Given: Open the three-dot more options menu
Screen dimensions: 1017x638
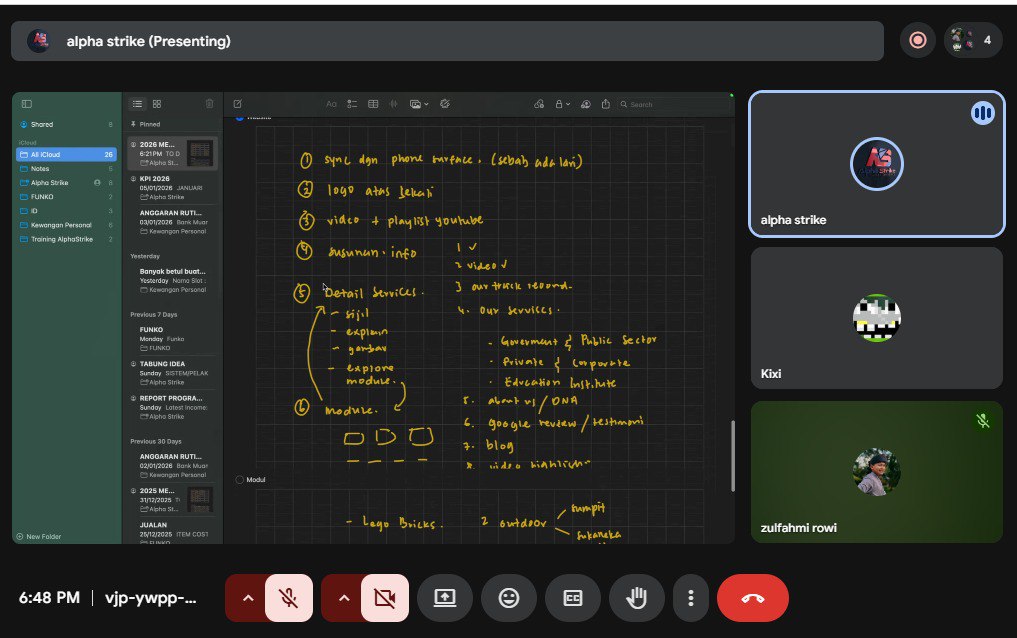Looking at the screenshot, I should 690,598.
